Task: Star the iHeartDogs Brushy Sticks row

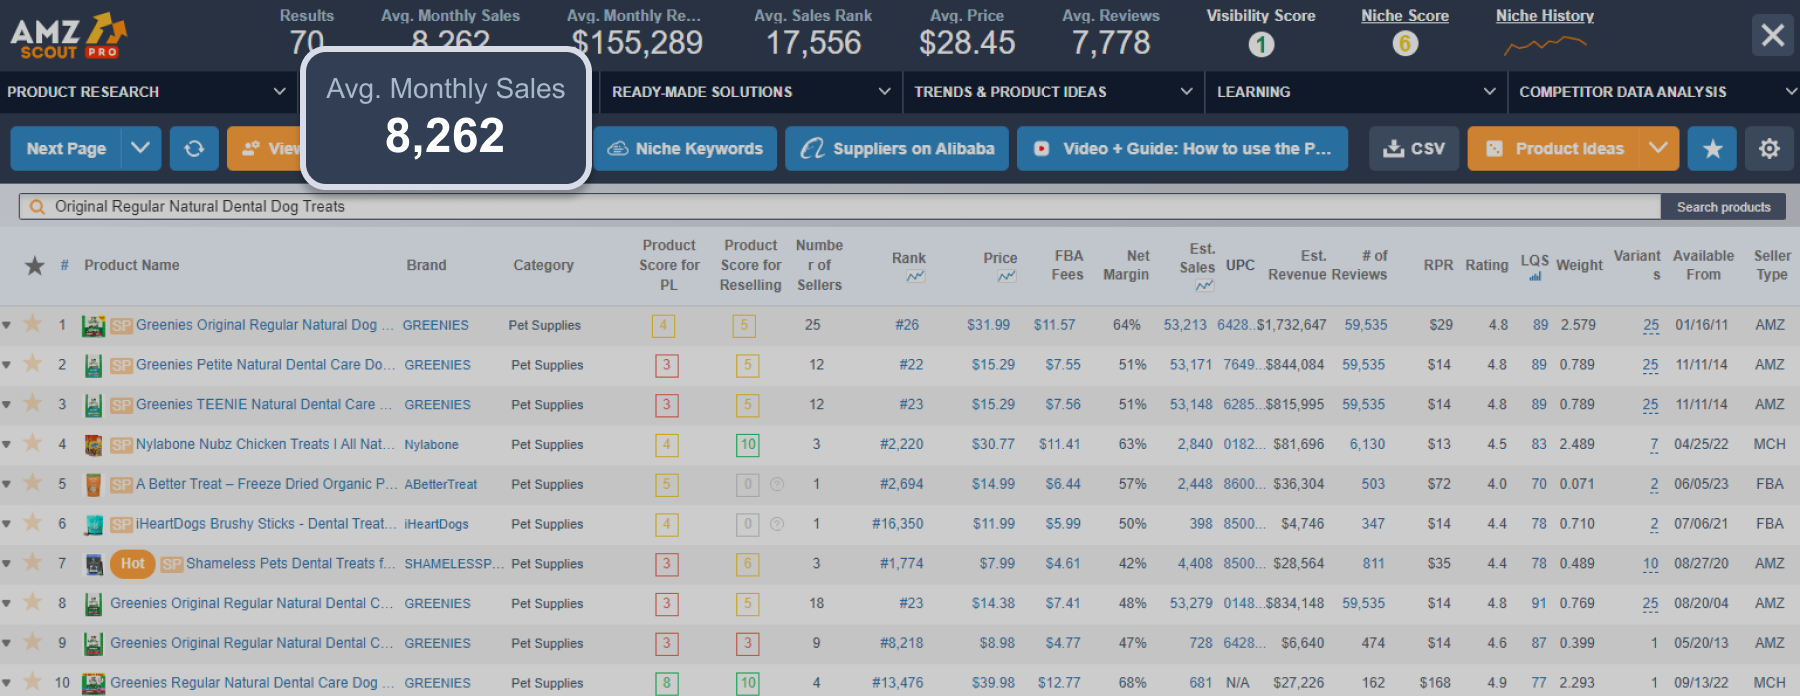Action: click(x=33, y=522)
